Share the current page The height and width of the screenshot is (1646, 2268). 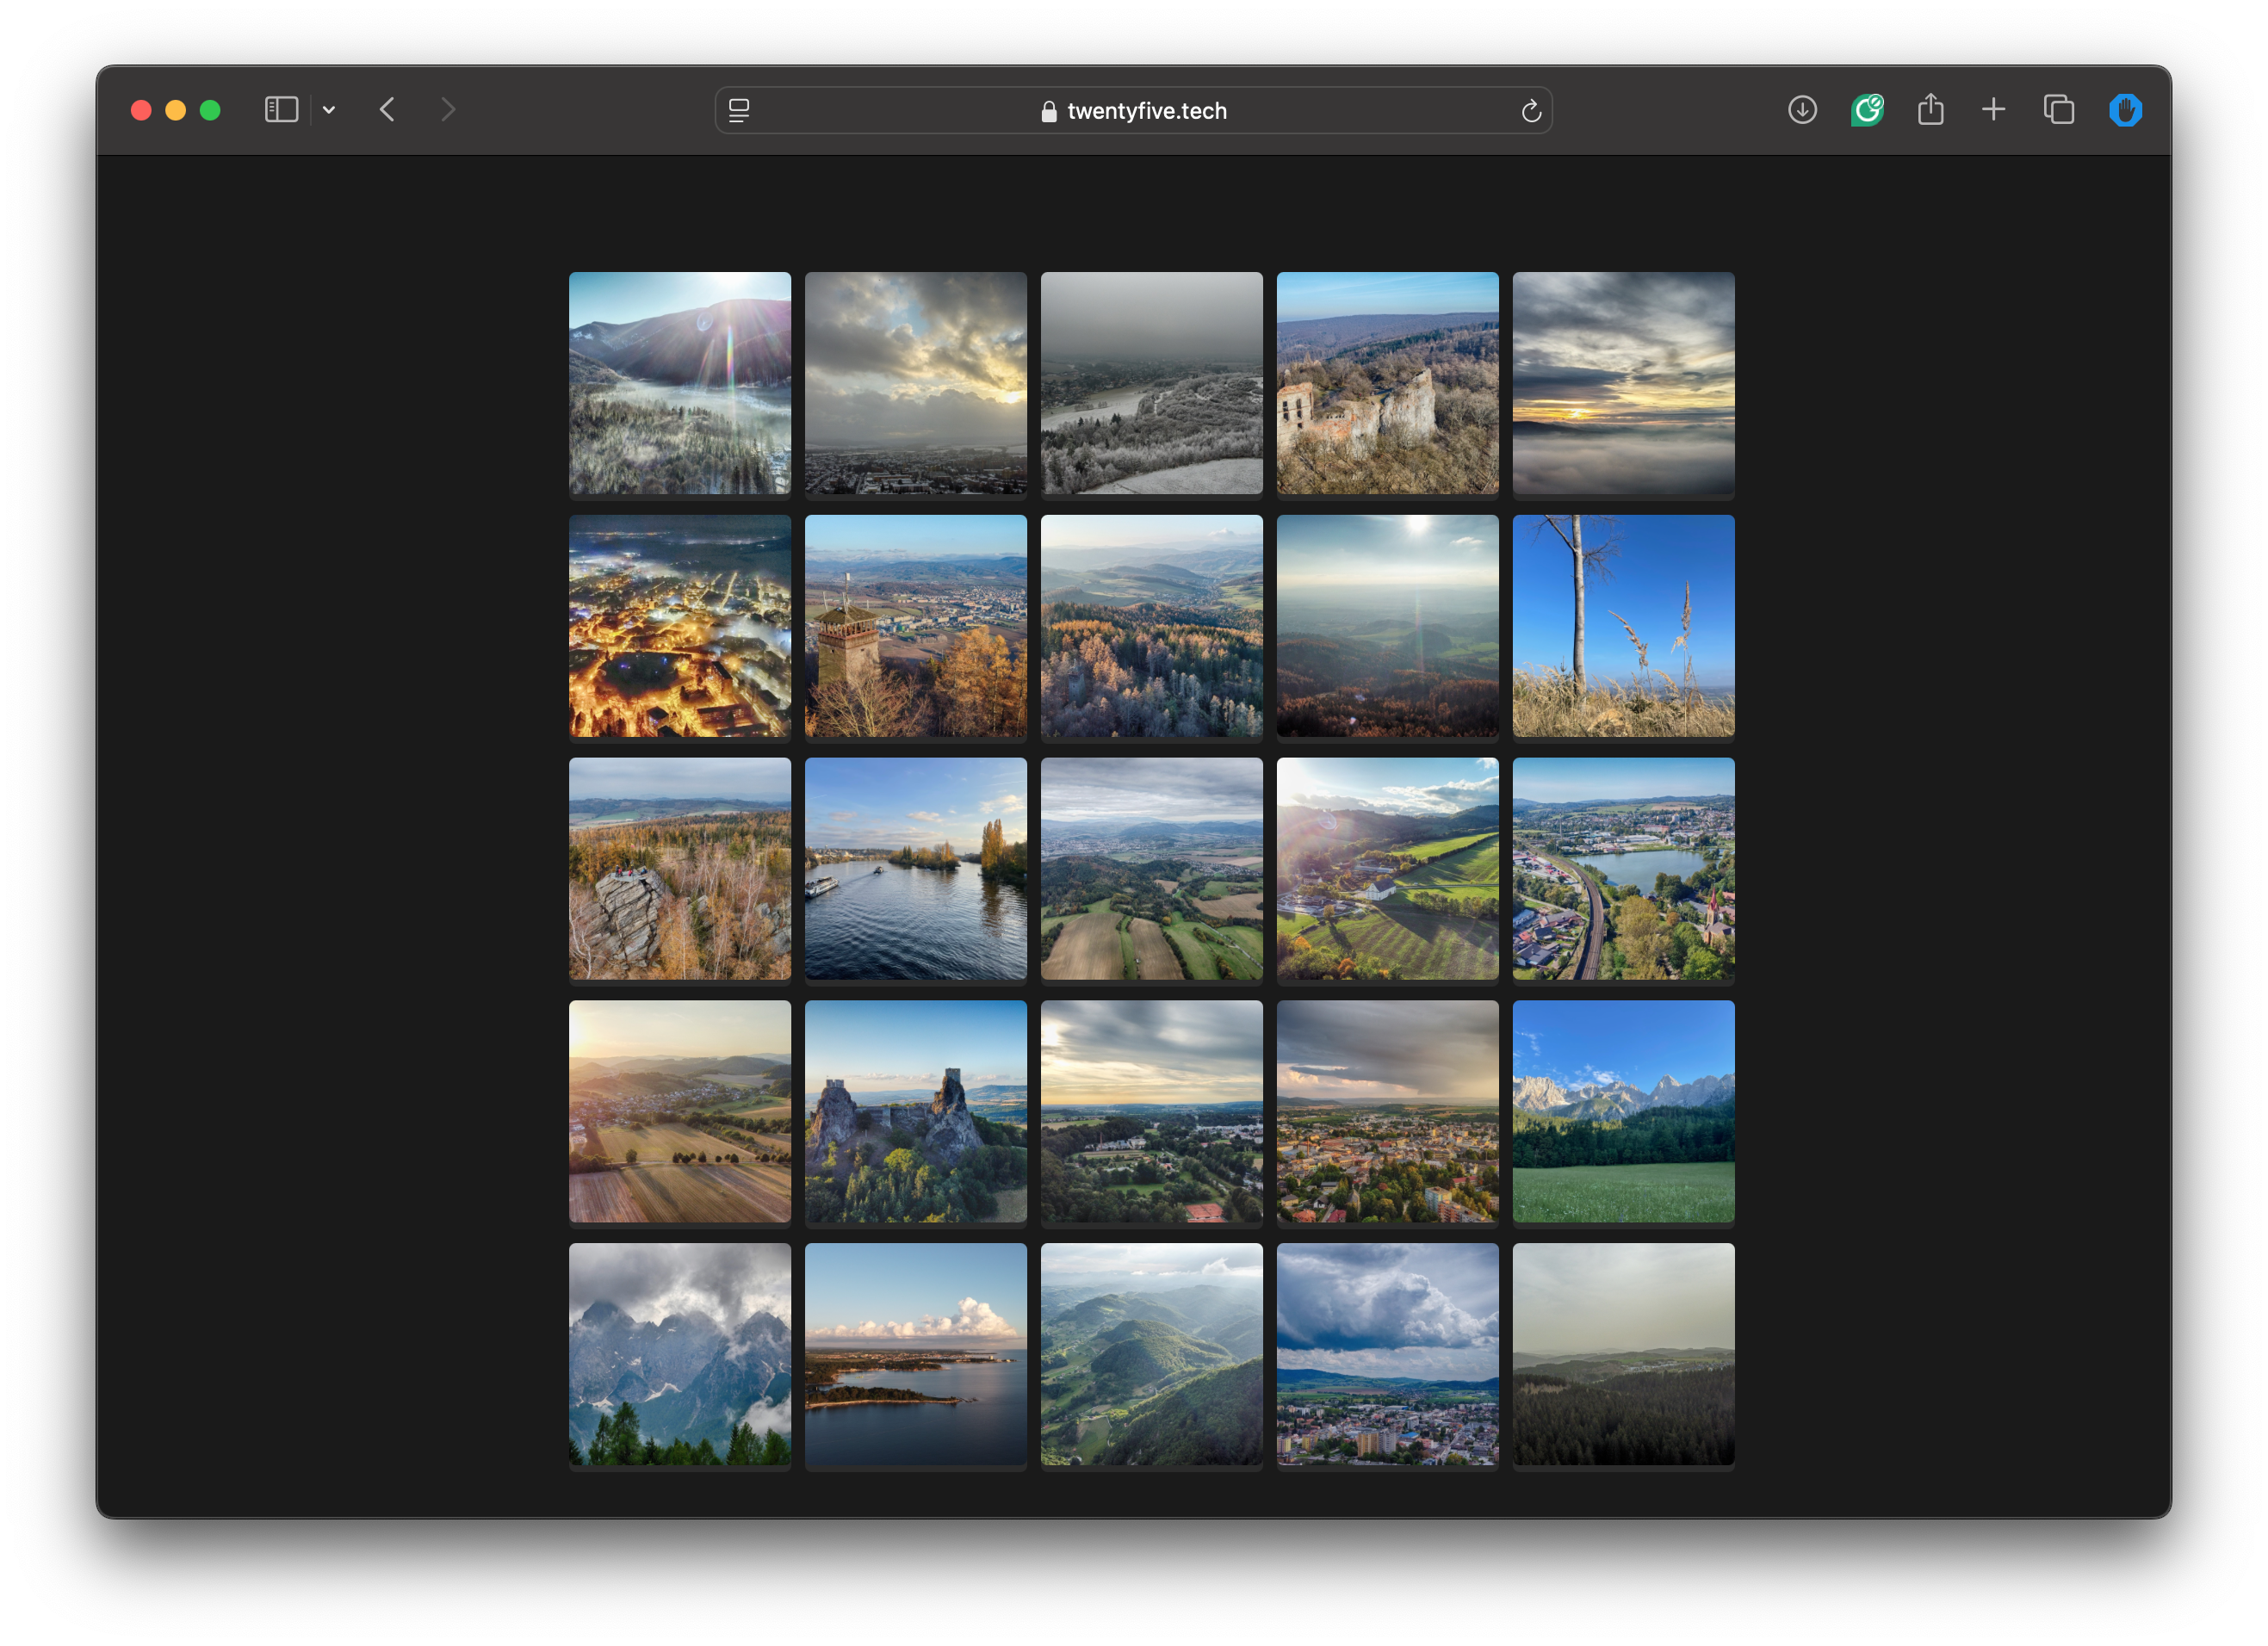point(1931,110)
